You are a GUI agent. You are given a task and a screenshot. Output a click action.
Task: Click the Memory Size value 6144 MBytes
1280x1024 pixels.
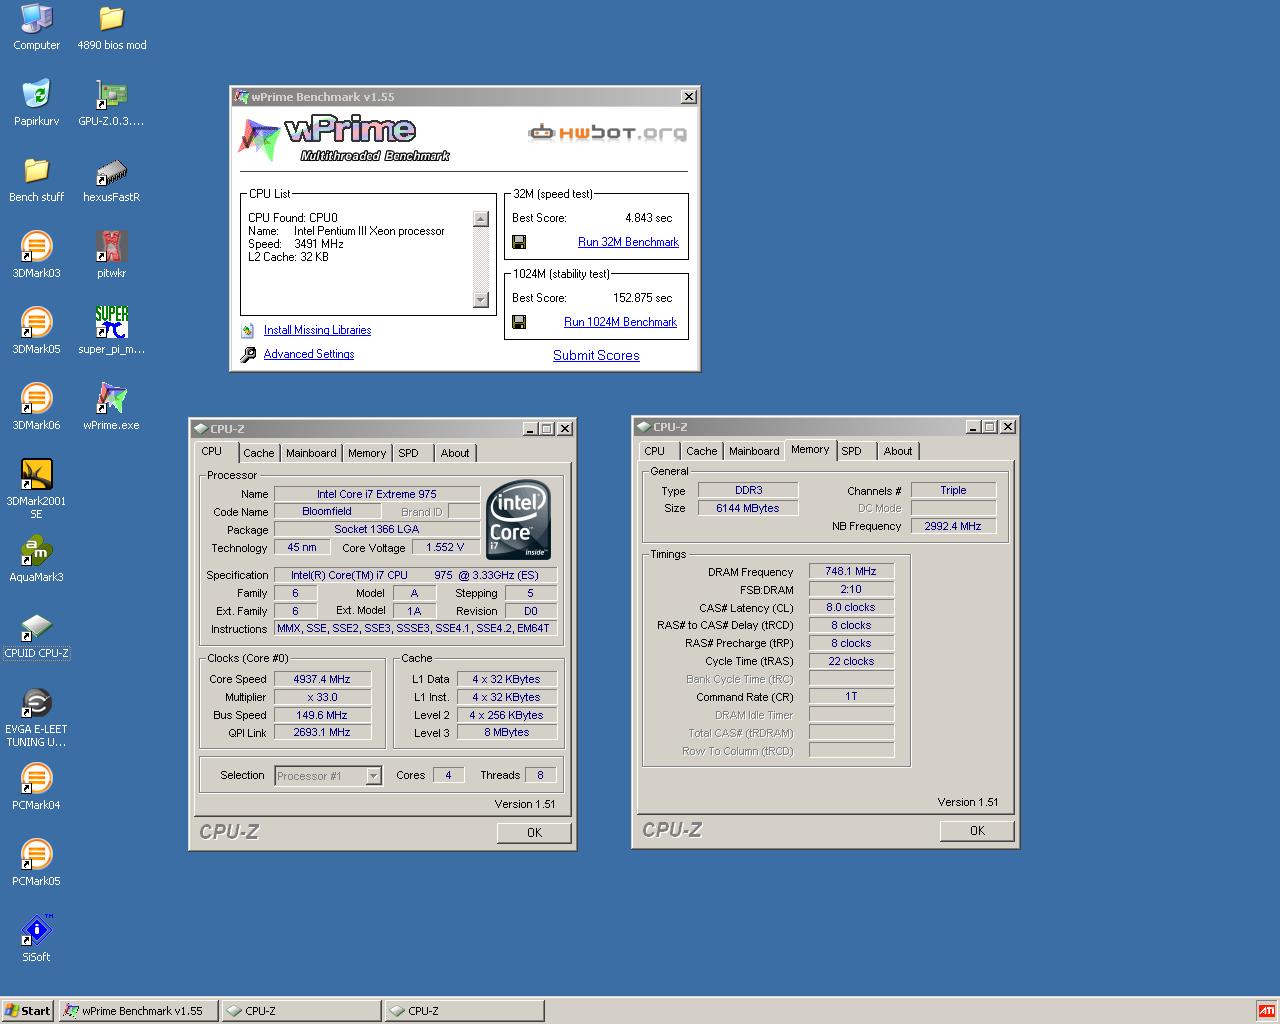(748, 508)
